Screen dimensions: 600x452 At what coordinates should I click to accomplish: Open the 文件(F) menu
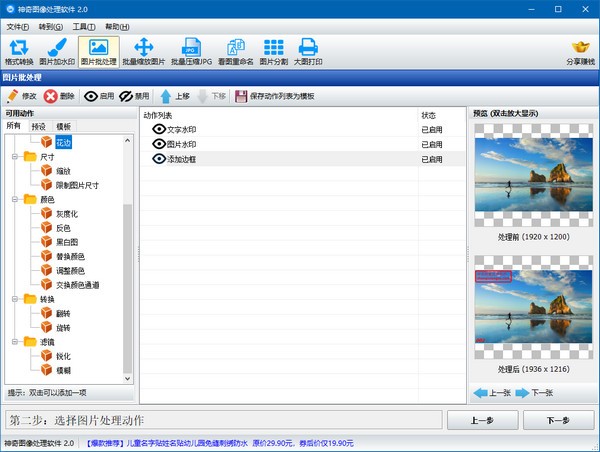click(18, 26)
